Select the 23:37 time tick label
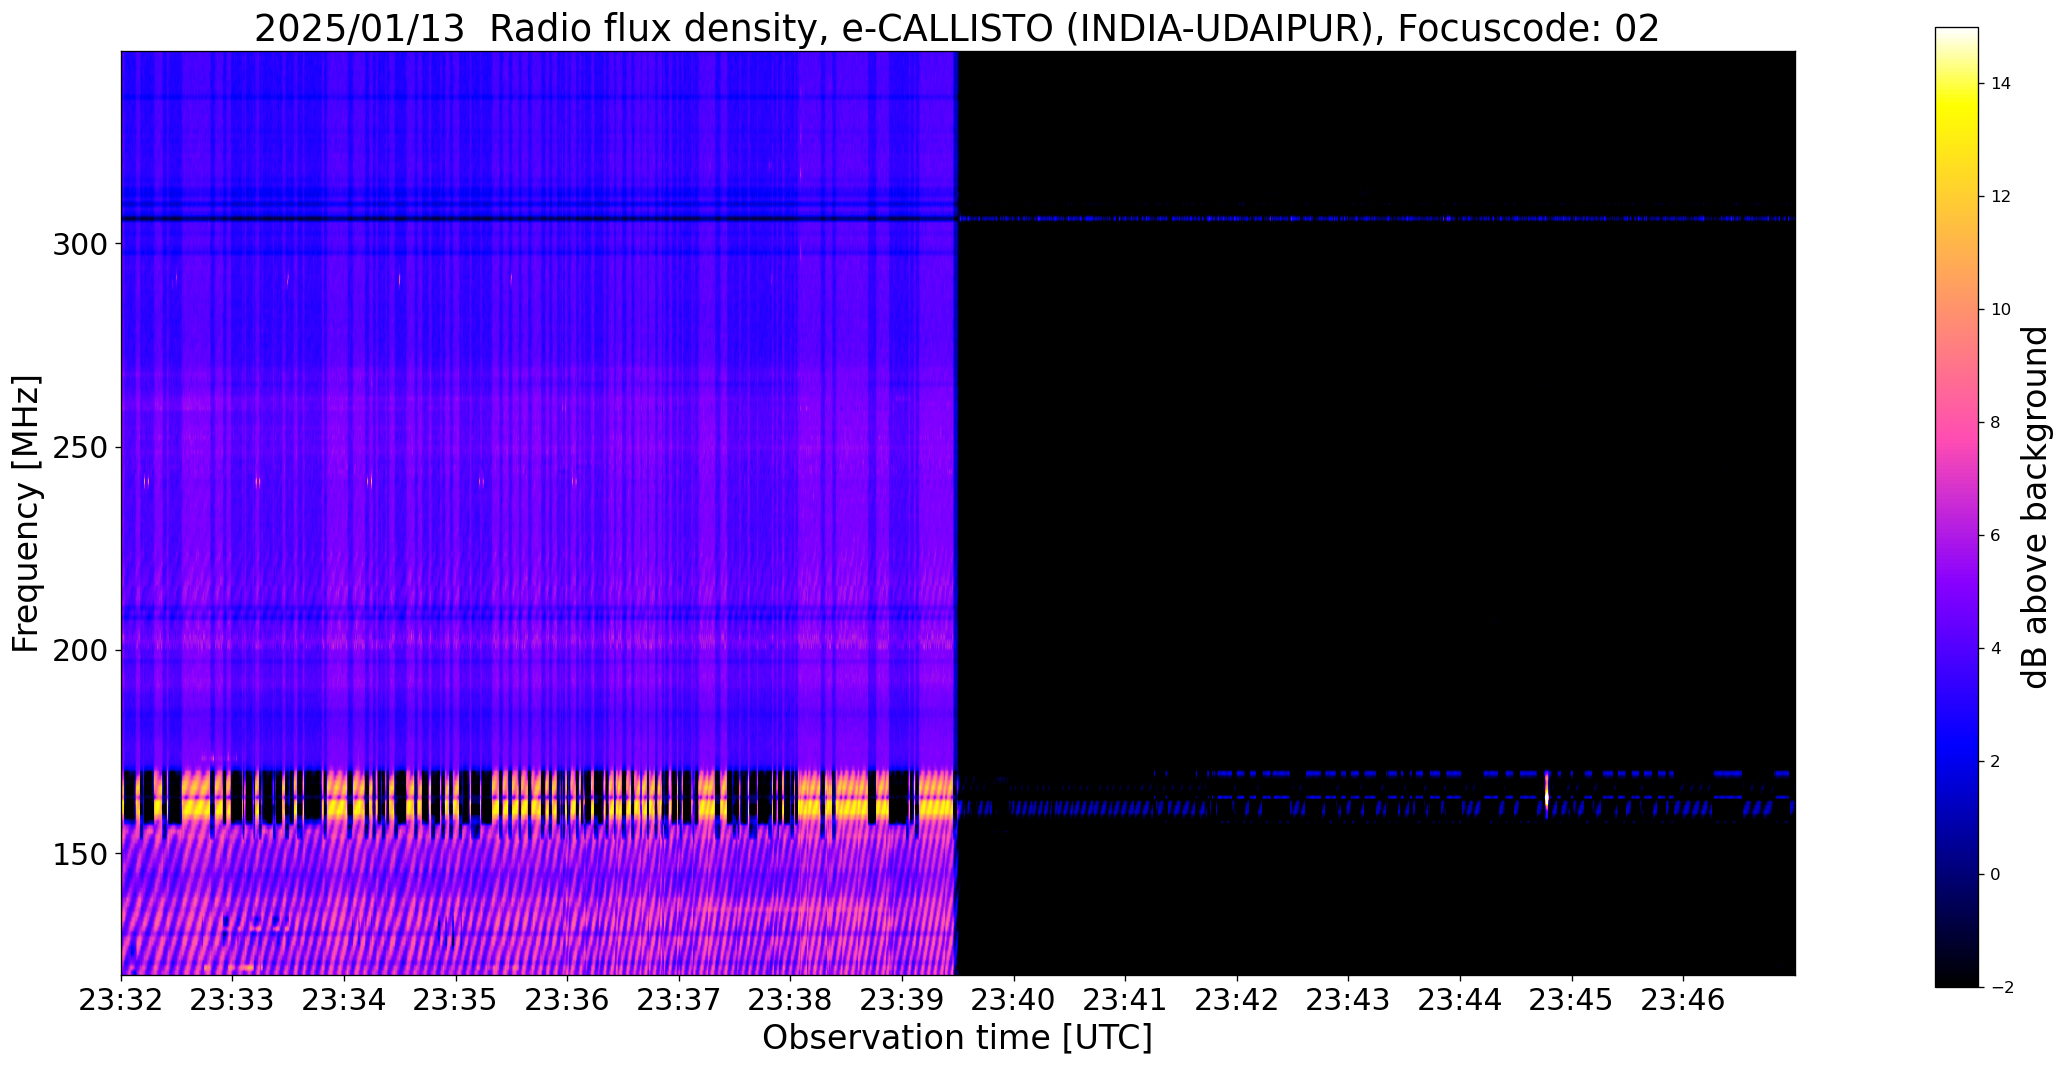This screenshot has width=2066, height=1067. [679, 1000]
